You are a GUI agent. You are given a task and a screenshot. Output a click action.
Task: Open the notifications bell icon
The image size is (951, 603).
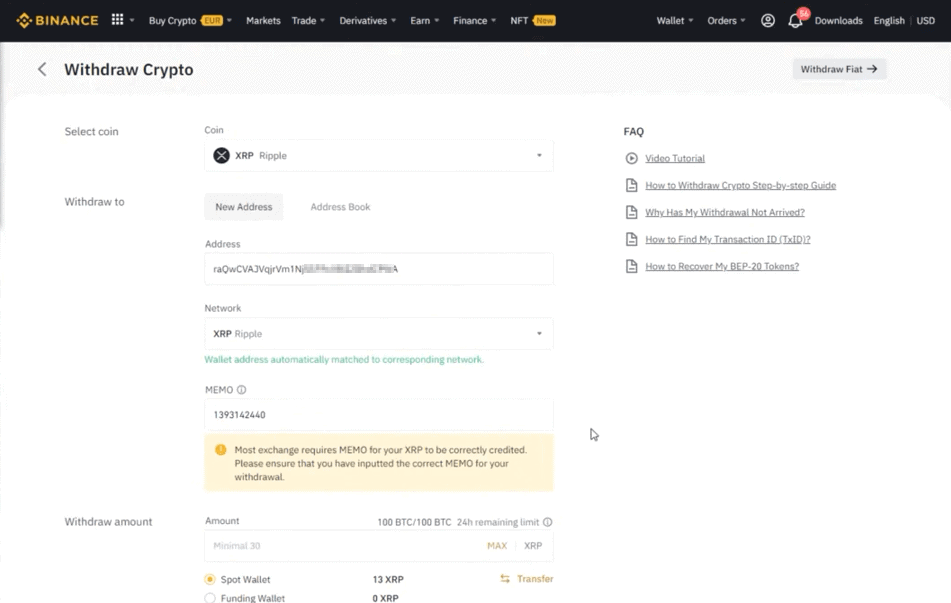coord(795,21)
